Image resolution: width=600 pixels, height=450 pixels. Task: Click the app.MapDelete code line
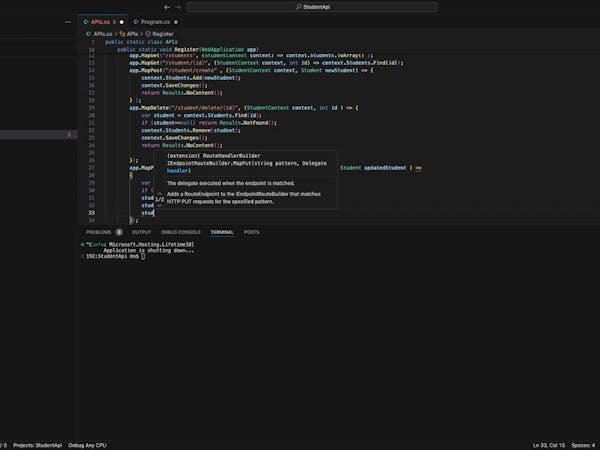point(244,108)
